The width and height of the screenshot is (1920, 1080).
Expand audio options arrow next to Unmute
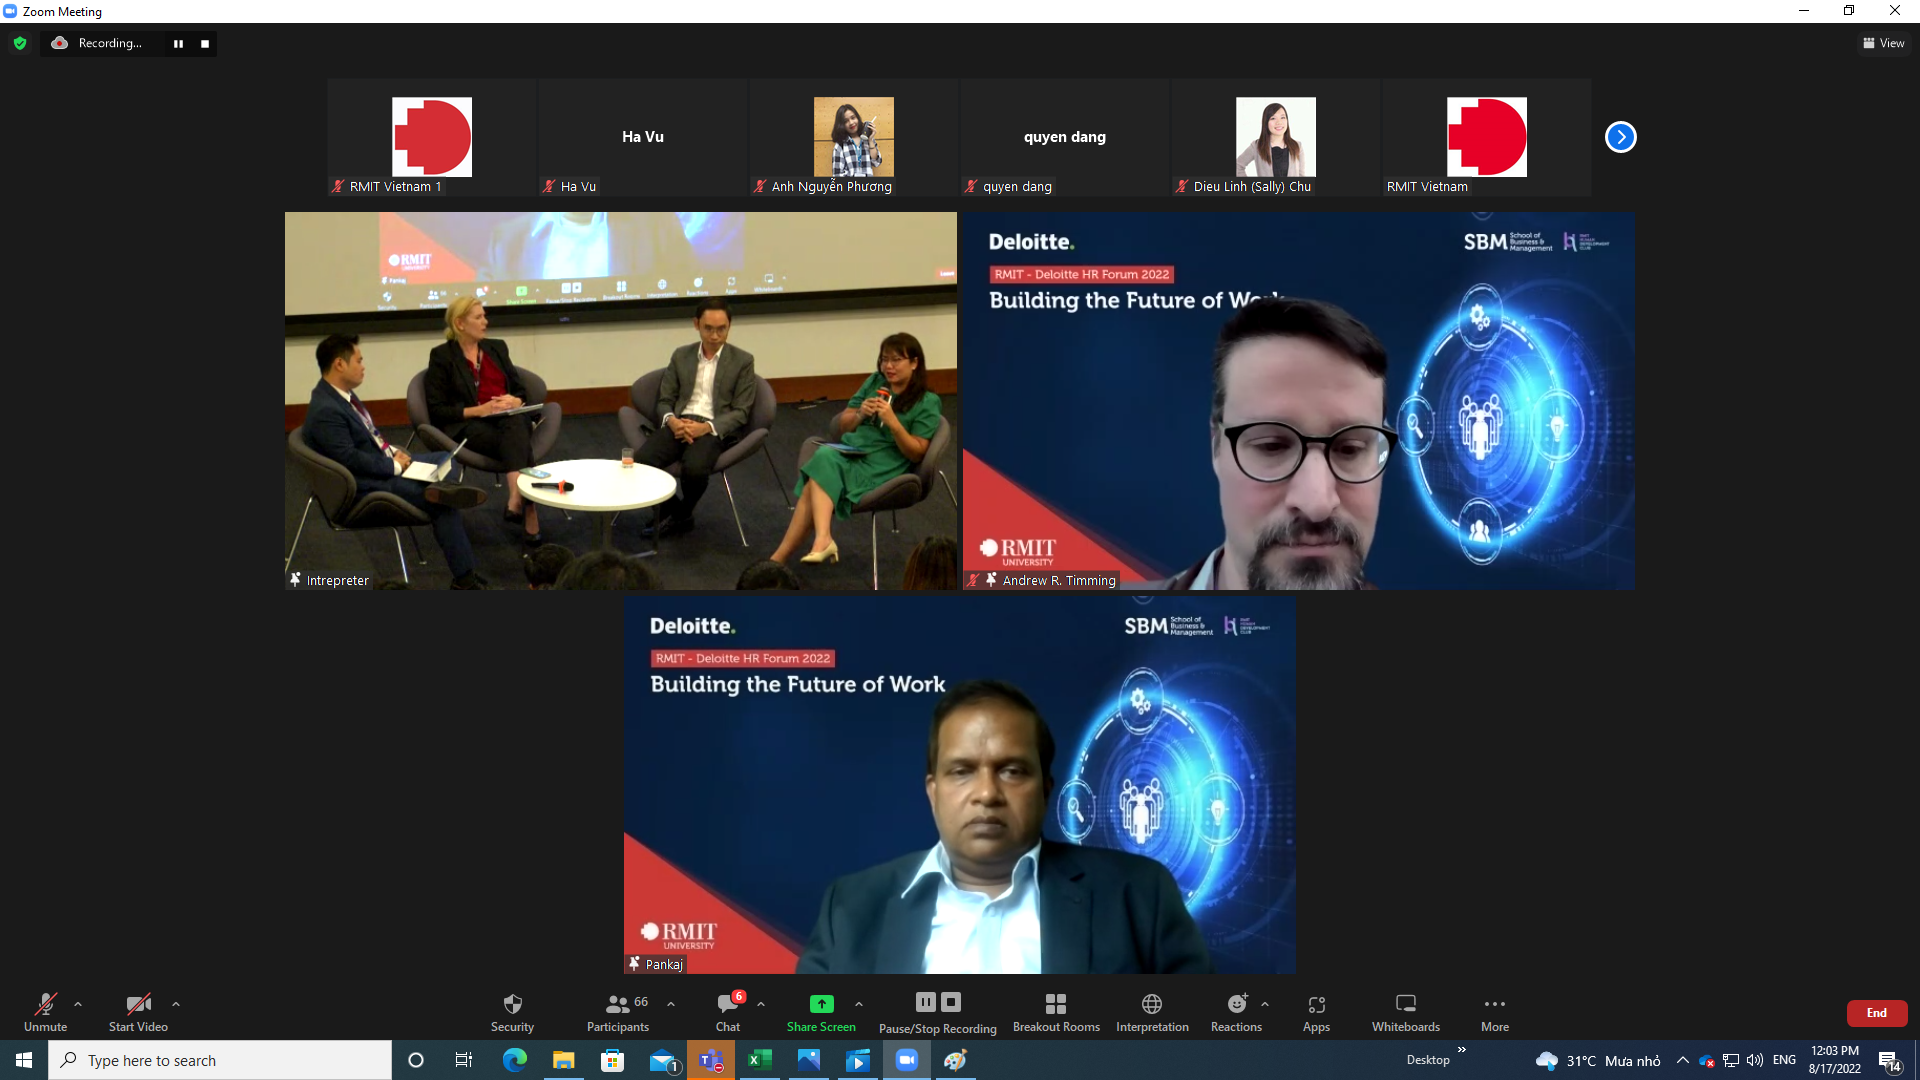tap(78, 1004)
